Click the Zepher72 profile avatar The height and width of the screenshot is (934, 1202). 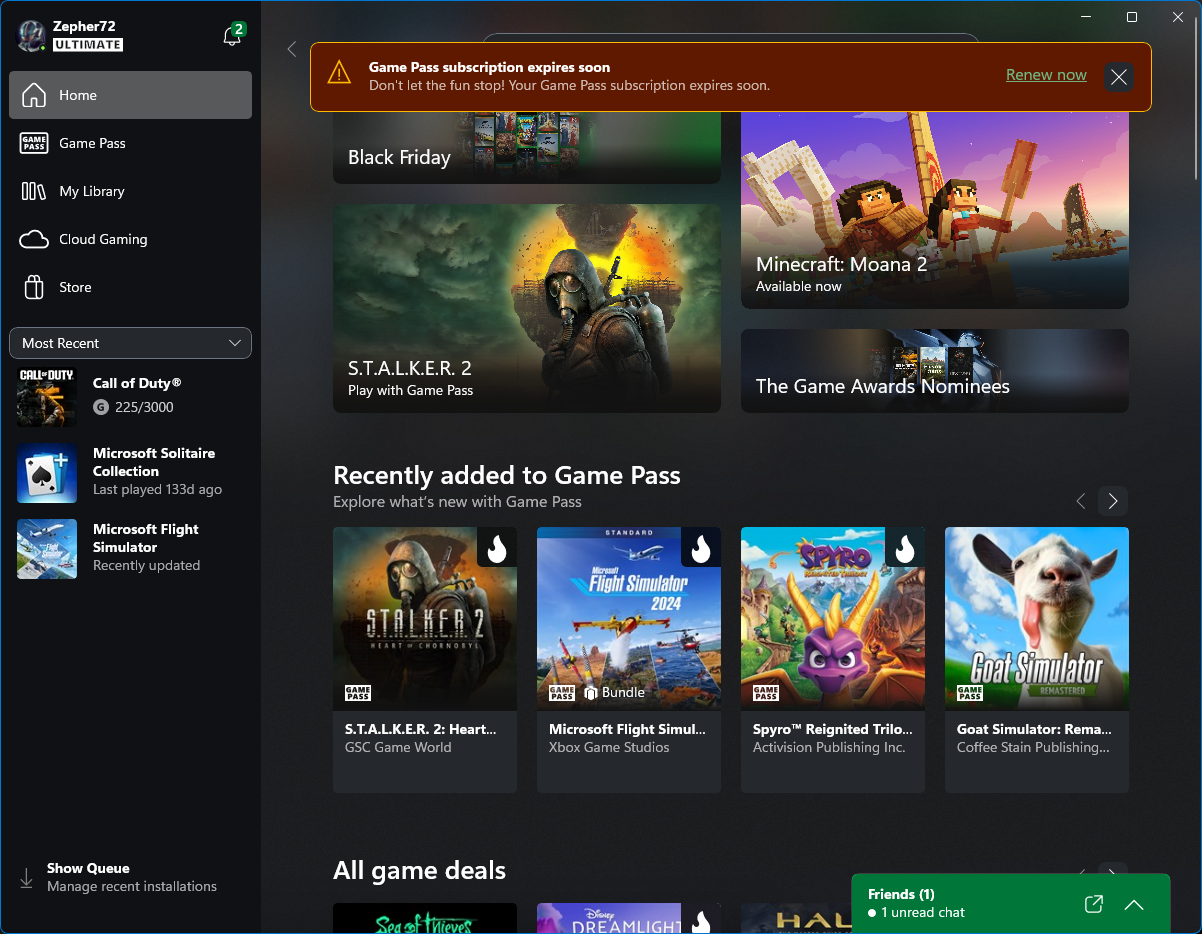tap(32, 36)
